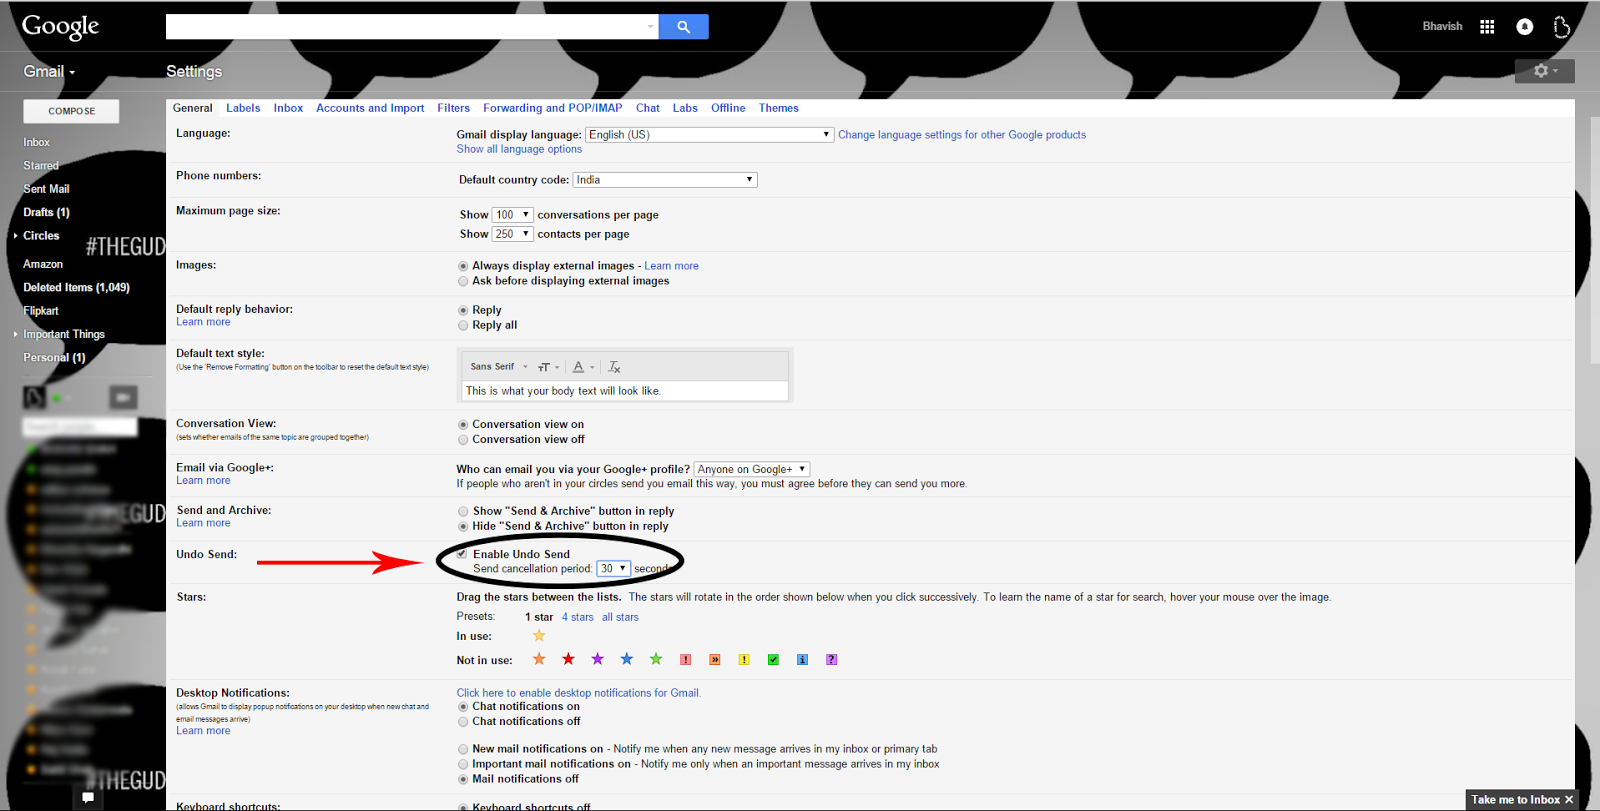Screen dimensions: 1600x811
Task: Open the Sans Serif font dropdown
Action: click(498, 367)
